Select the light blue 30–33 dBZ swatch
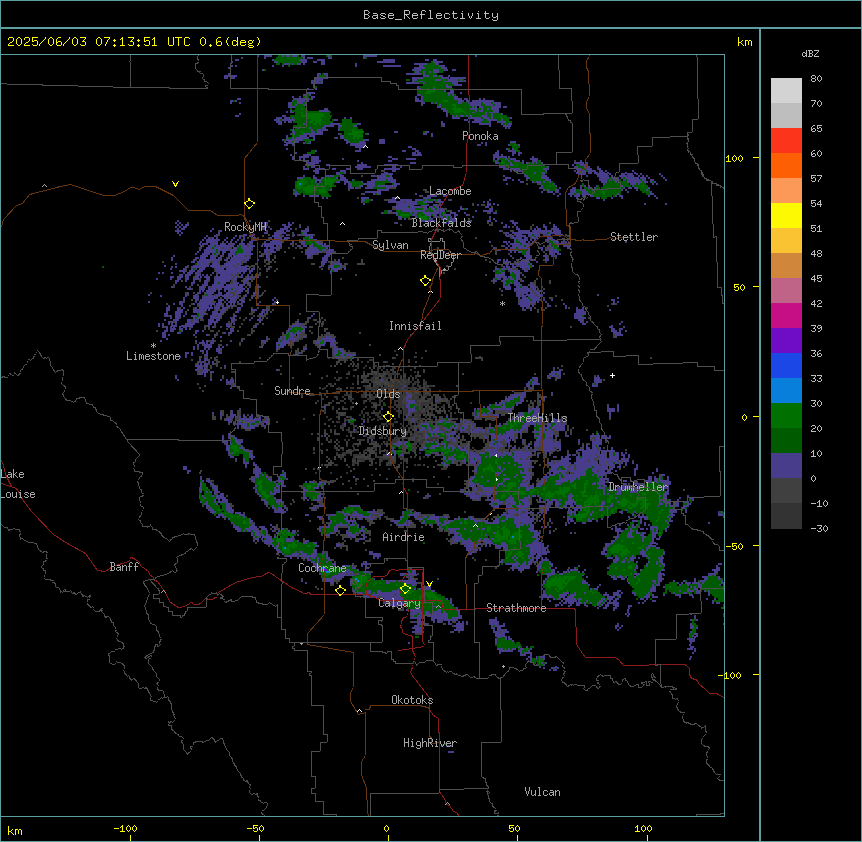 point(786,390)
